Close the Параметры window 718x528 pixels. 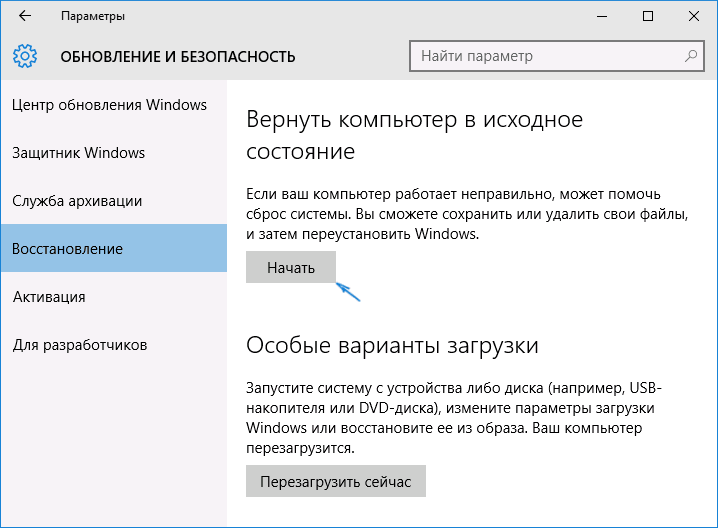[x=693, y=16]
